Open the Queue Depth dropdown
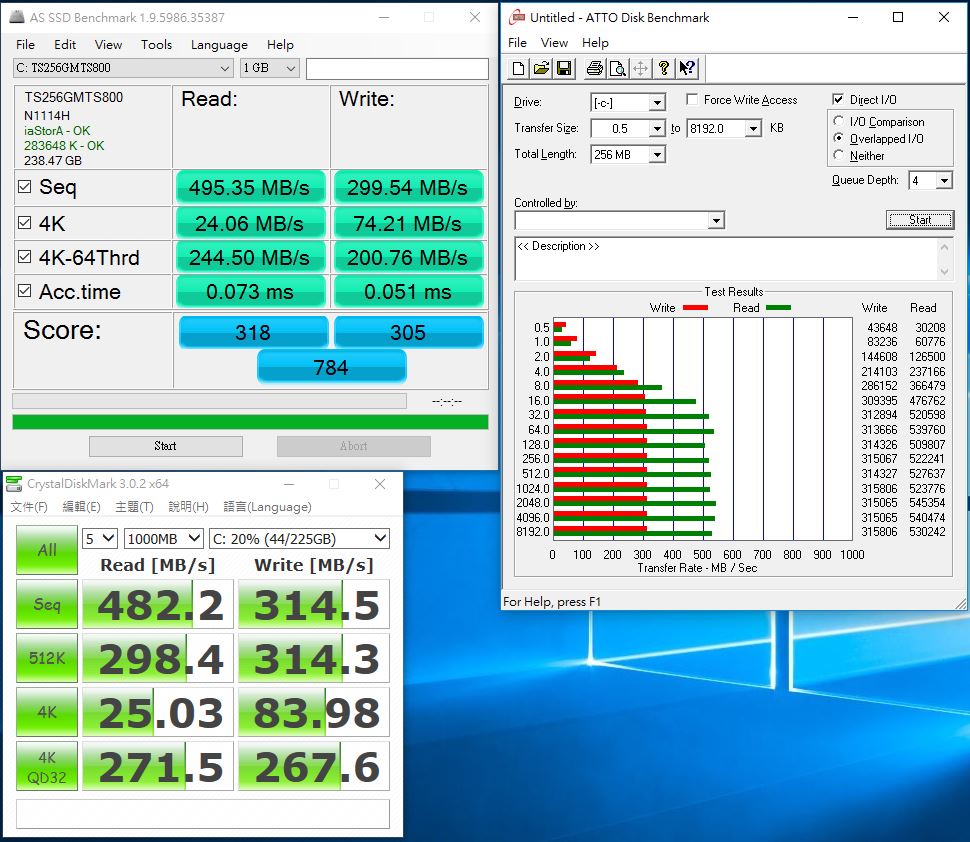The width and height of the screenshot is (970, 842). coord(943,181)
